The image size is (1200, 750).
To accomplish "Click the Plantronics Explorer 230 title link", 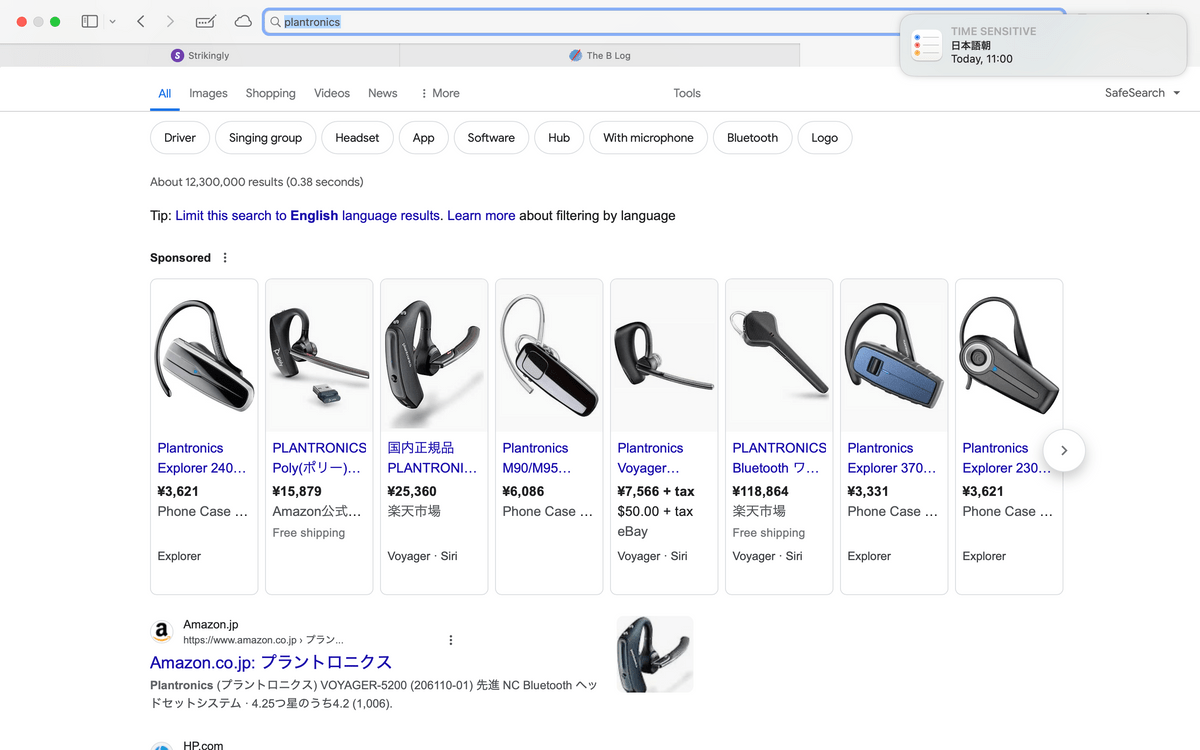I will point(1007,458).
